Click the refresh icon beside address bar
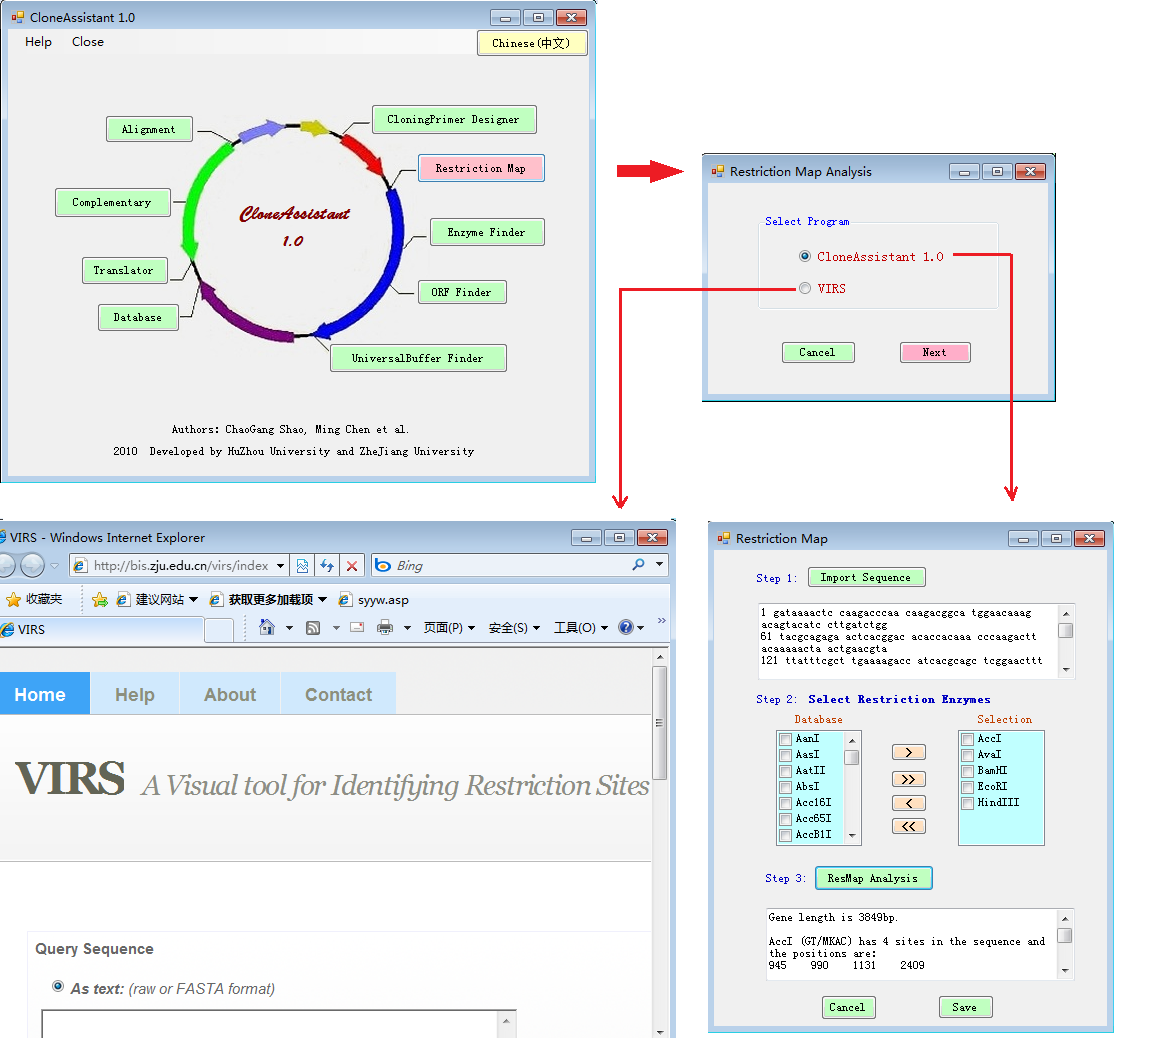Image resolution: width=1161 pixels, height=1038 pixels. coord(327,566)
